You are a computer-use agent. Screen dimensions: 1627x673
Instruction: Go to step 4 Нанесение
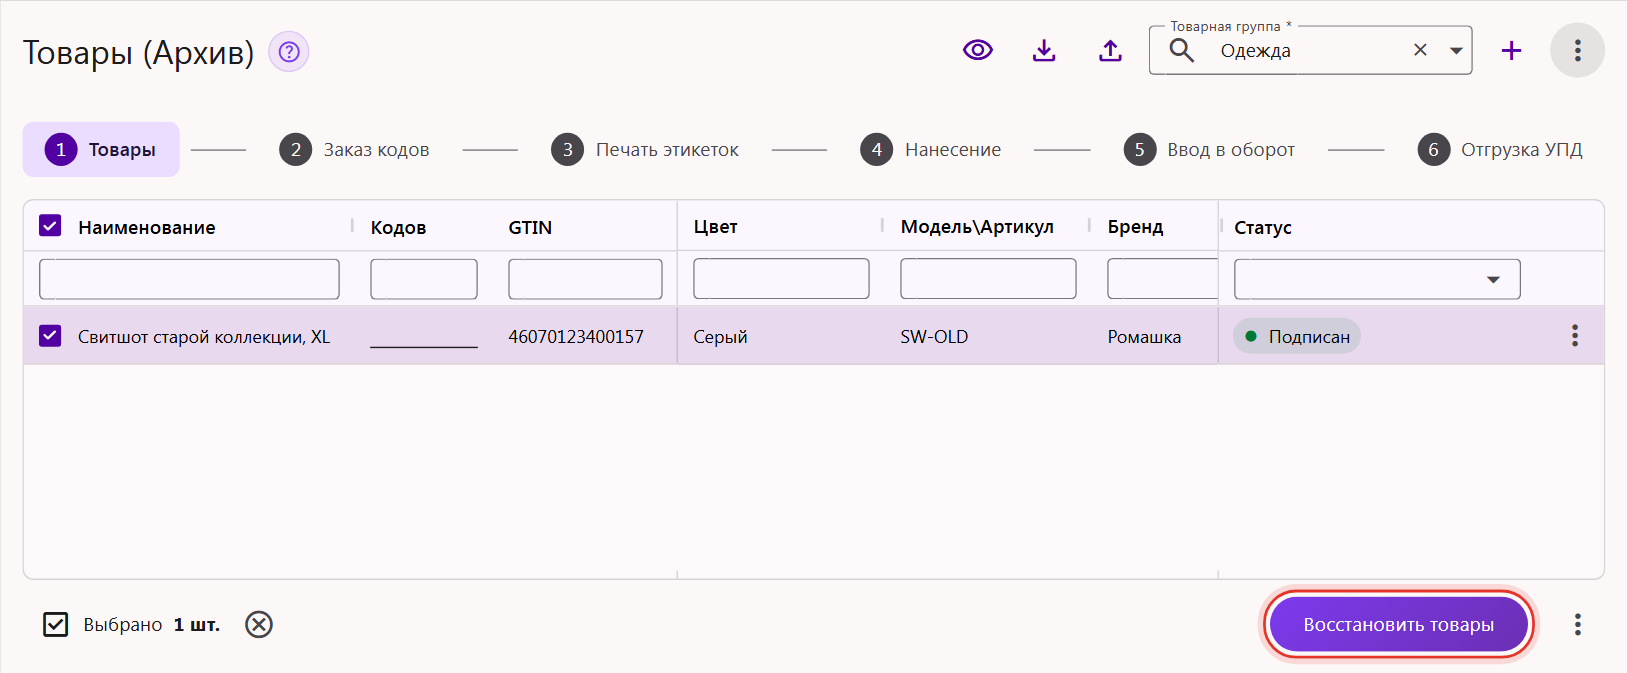(930, 150)
